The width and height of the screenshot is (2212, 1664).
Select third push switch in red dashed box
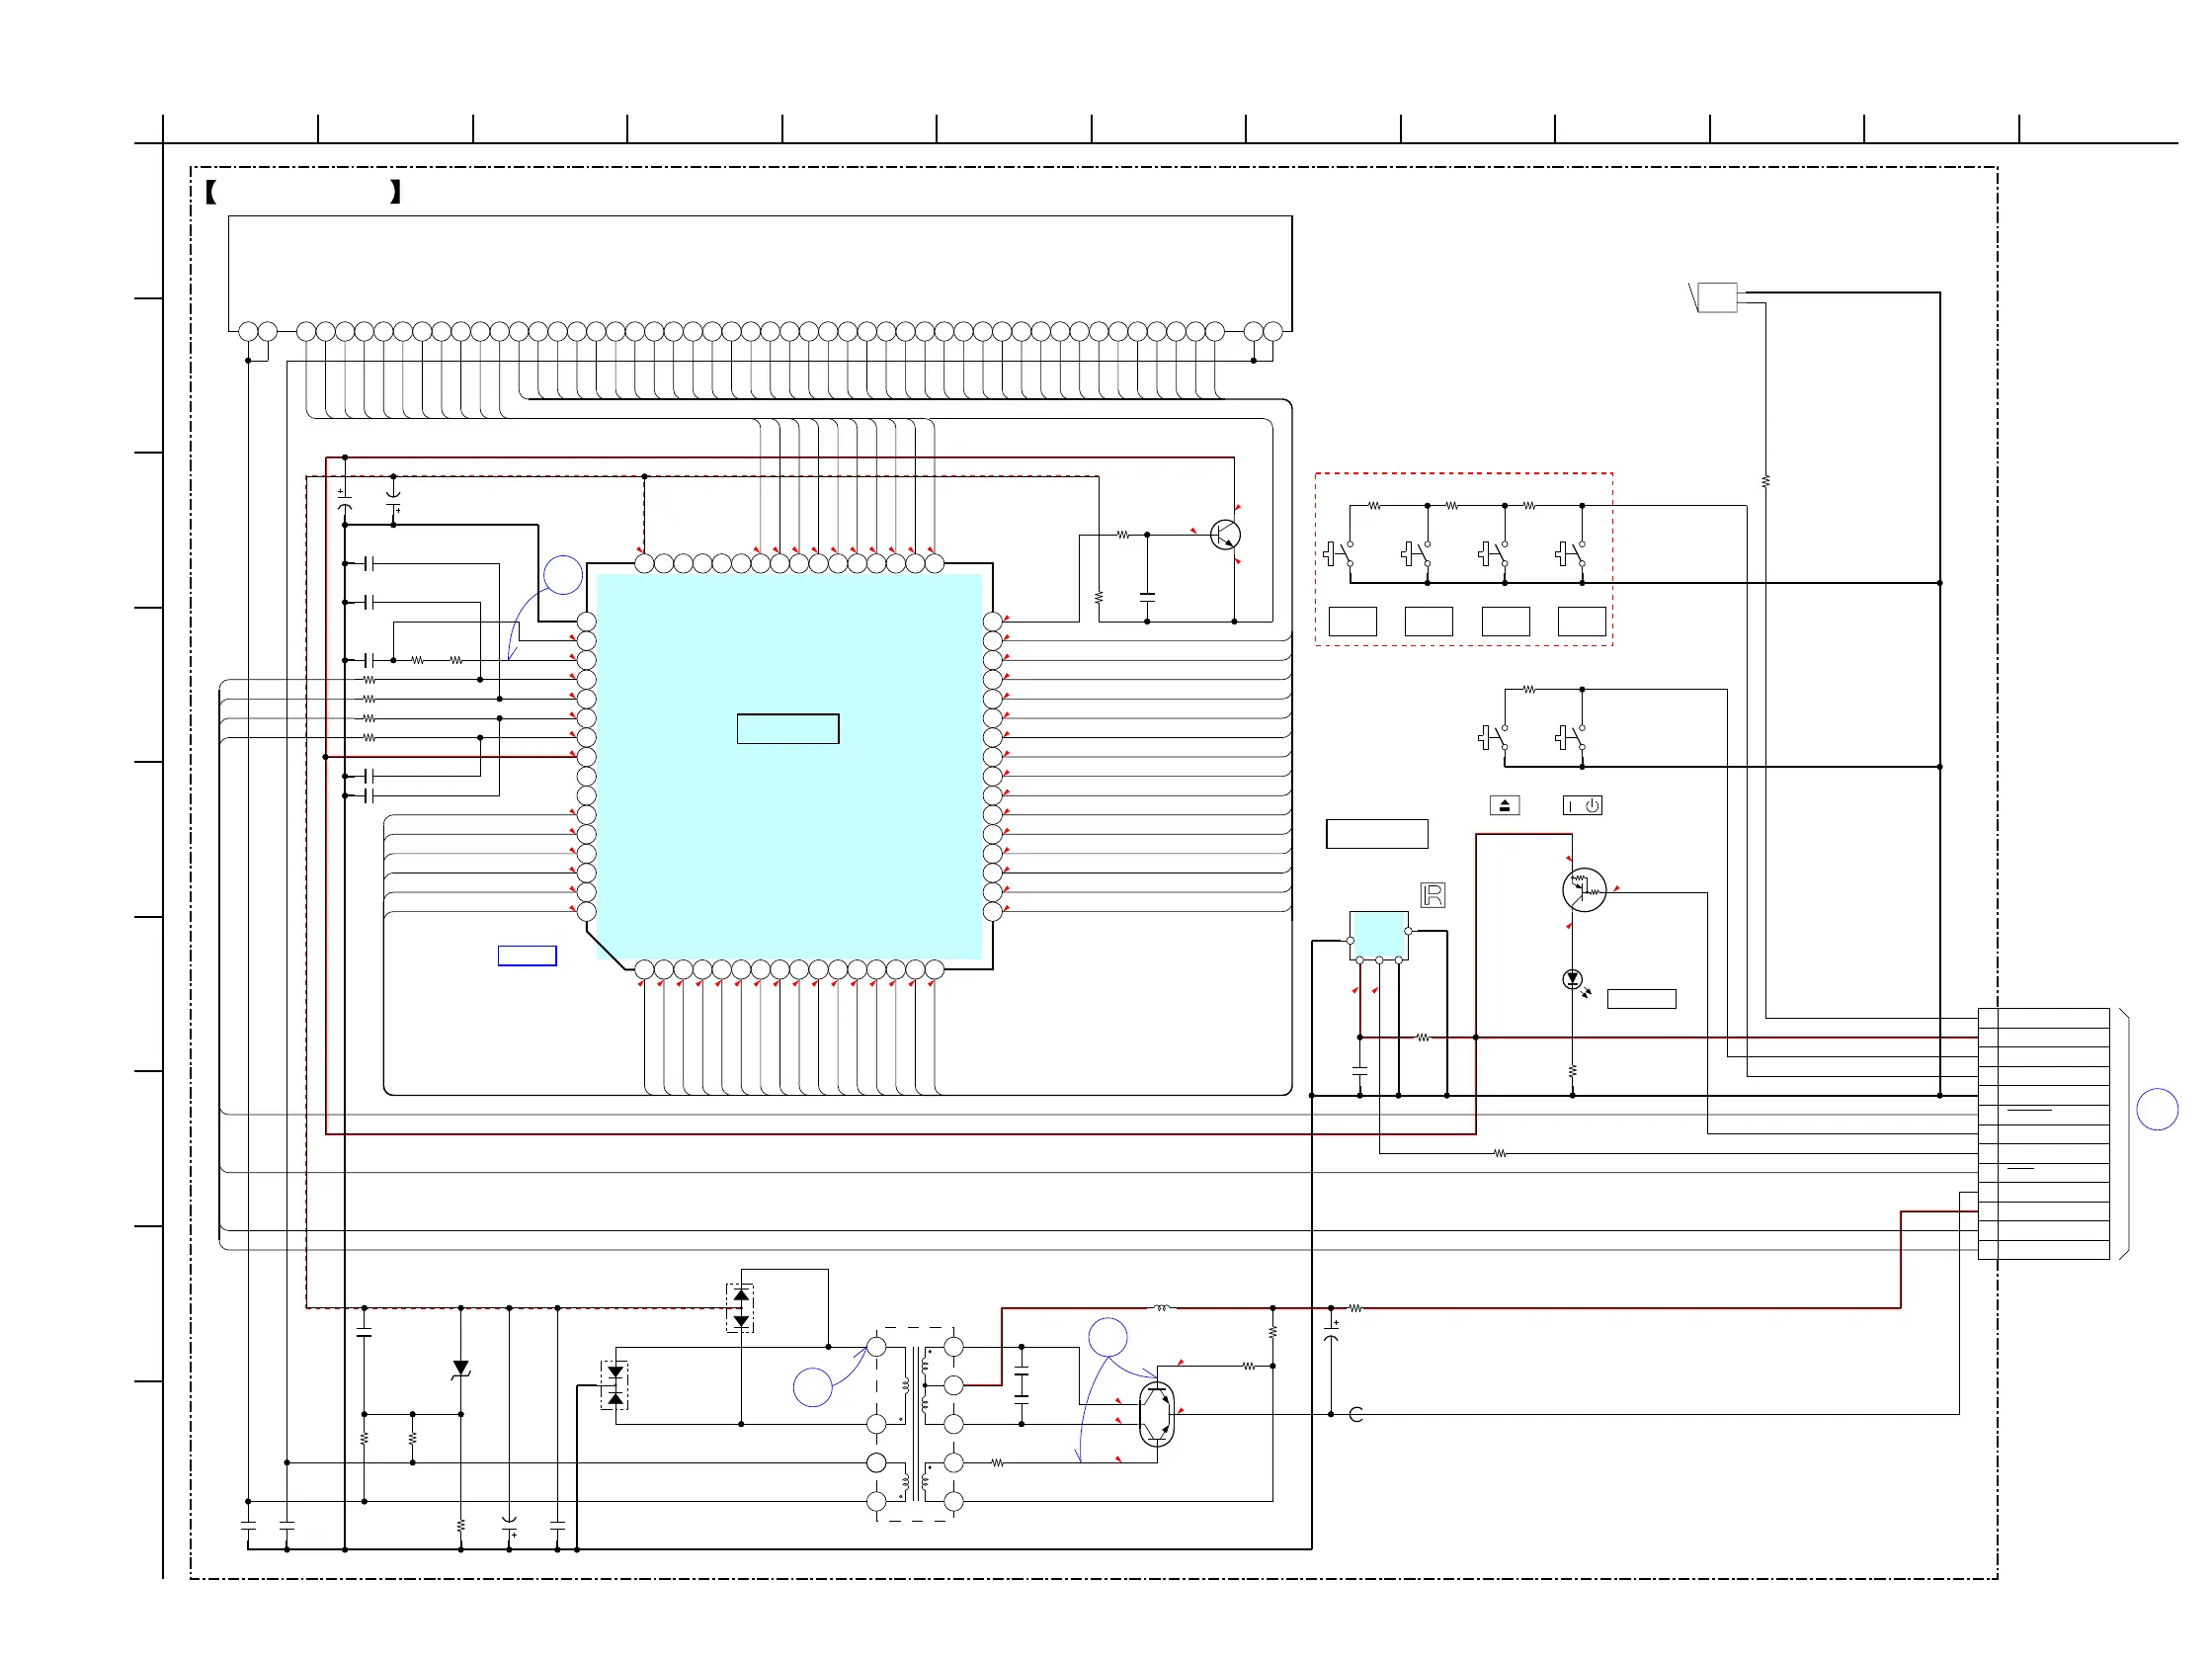point(1493,554)
